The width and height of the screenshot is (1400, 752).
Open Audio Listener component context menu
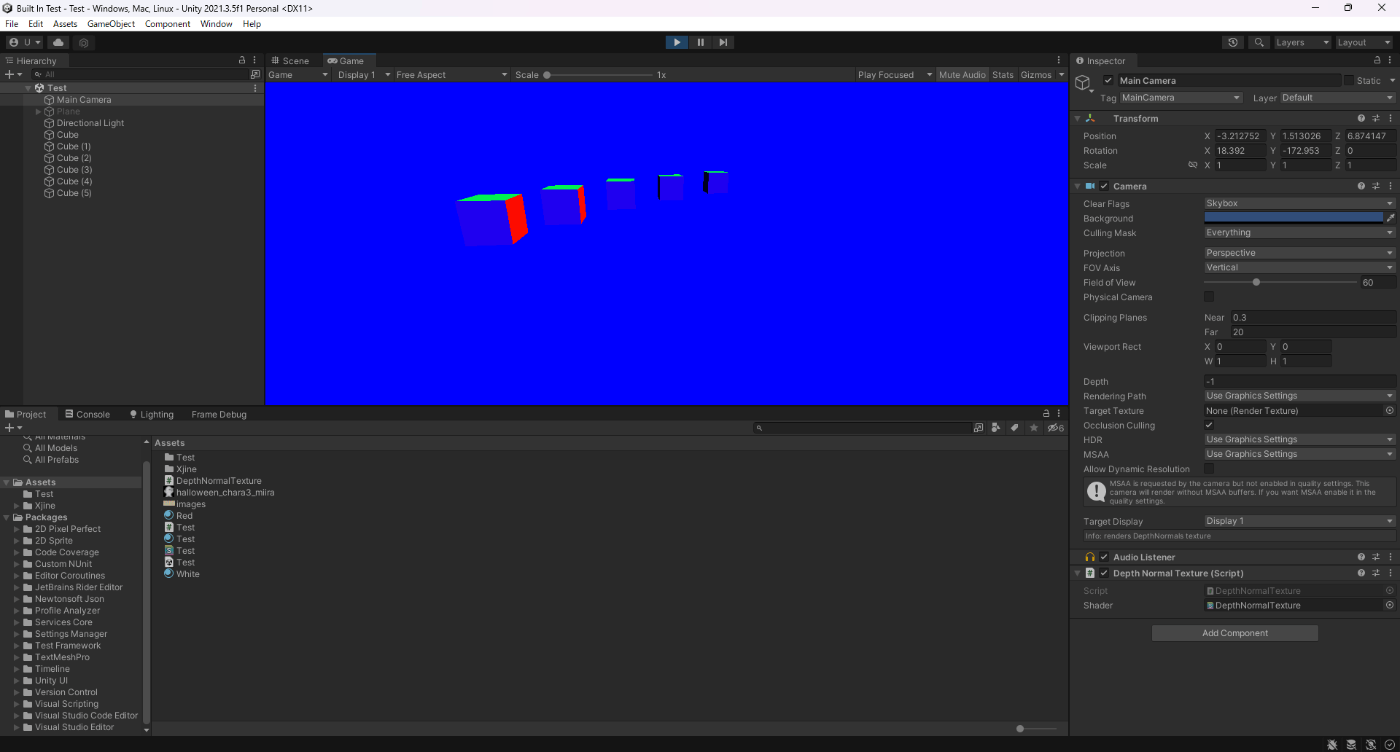1390,557
